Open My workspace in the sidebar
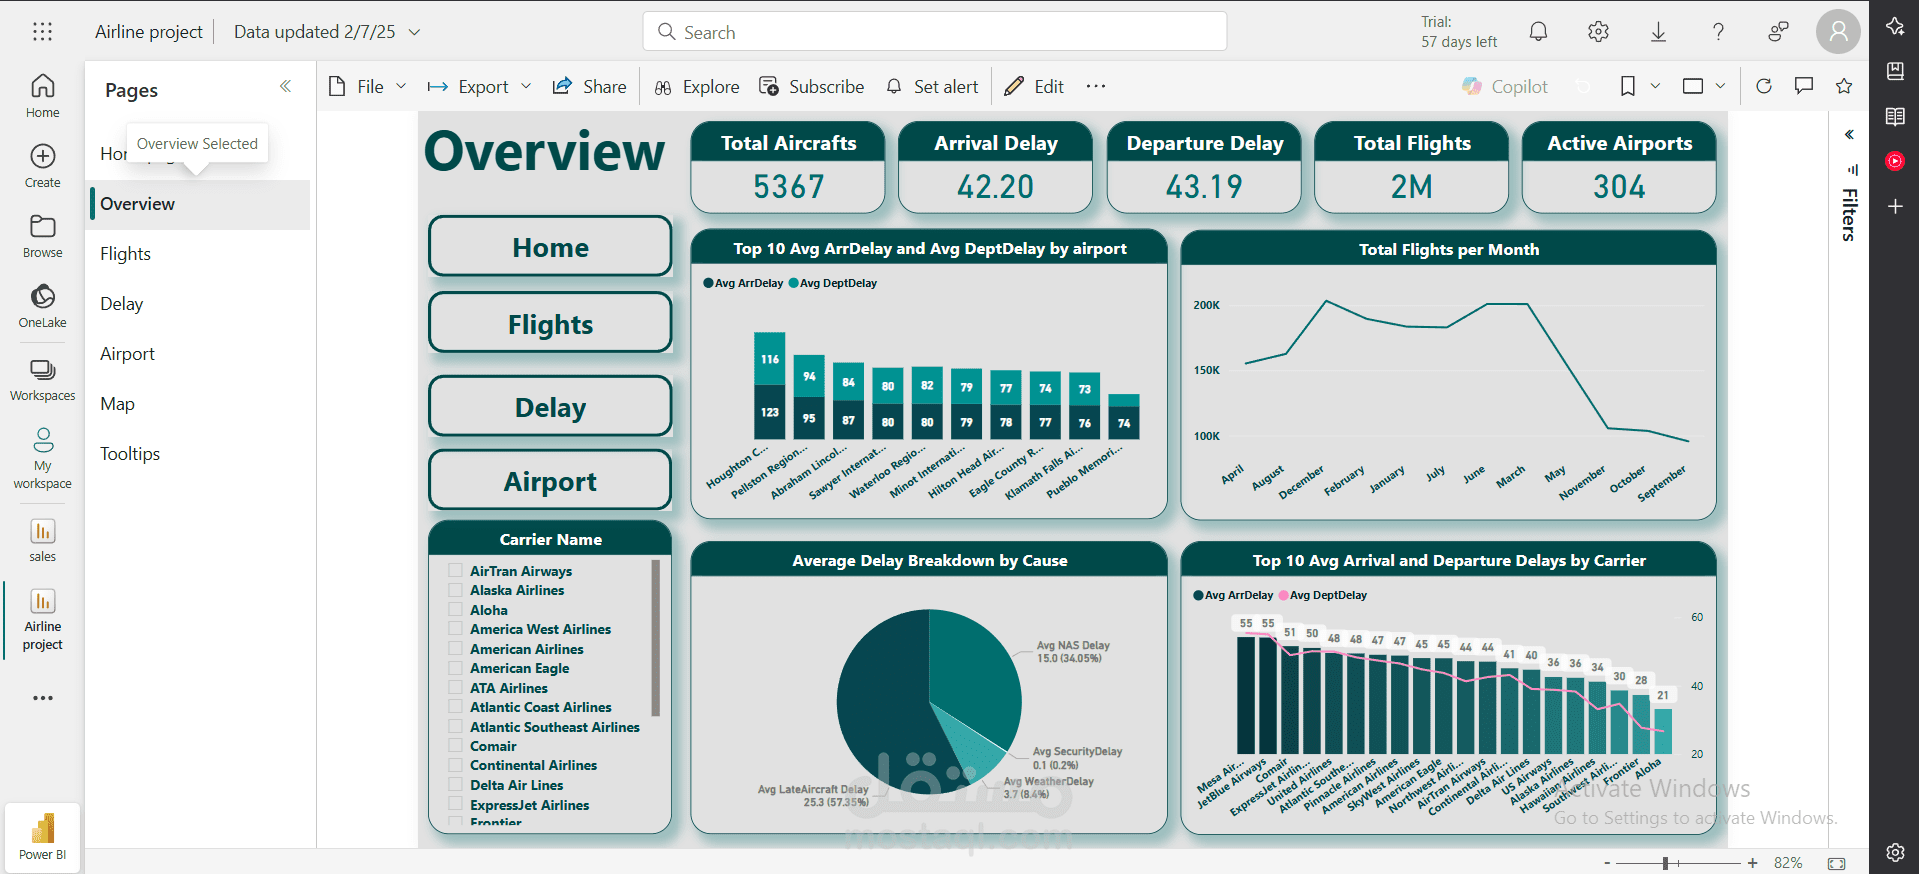 (x=42, y=459)
